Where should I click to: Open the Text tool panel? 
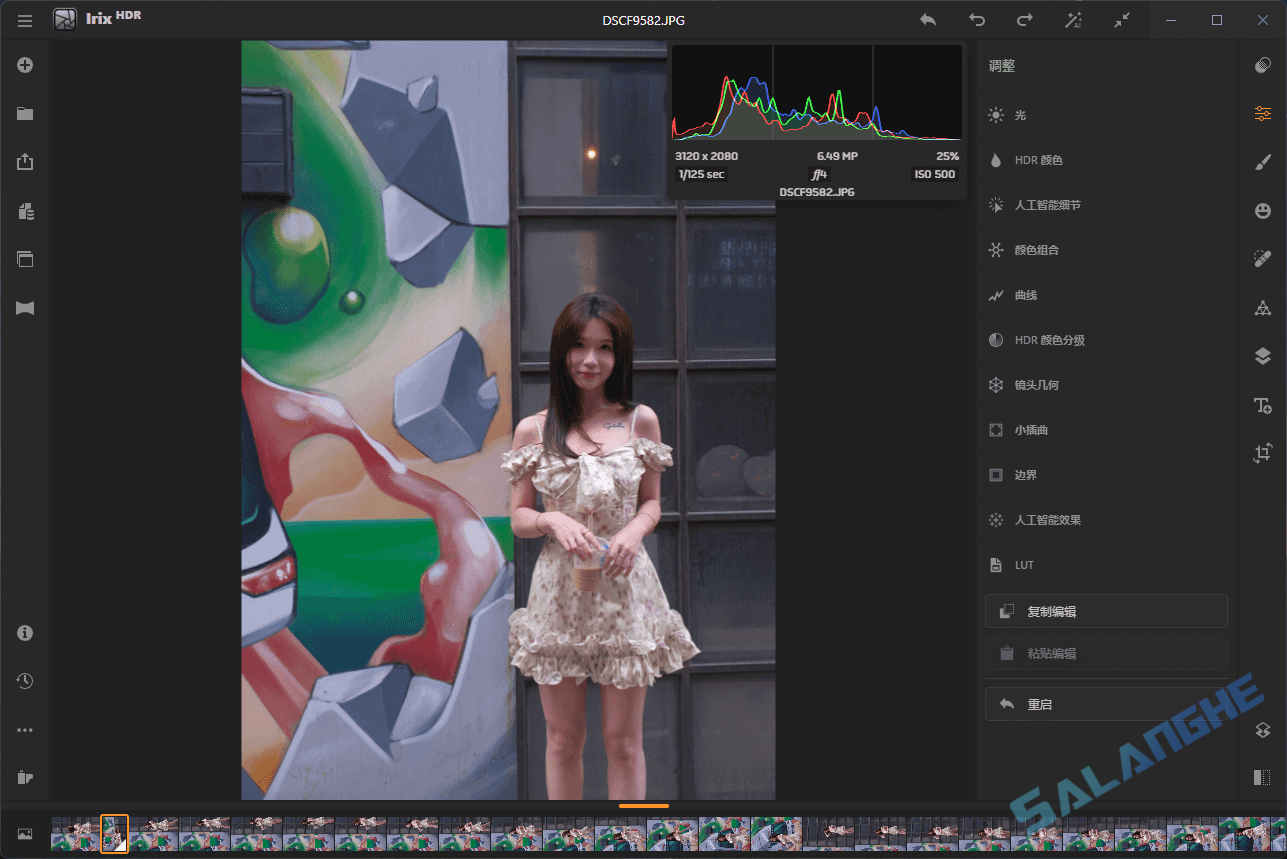click(1261, 405)
